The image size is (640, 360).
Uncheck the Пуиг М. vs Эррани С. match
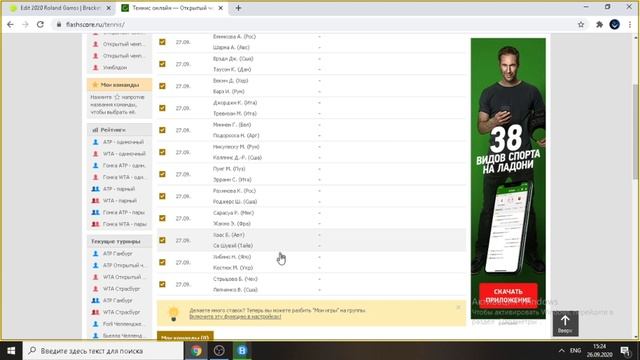coord(162,174)
